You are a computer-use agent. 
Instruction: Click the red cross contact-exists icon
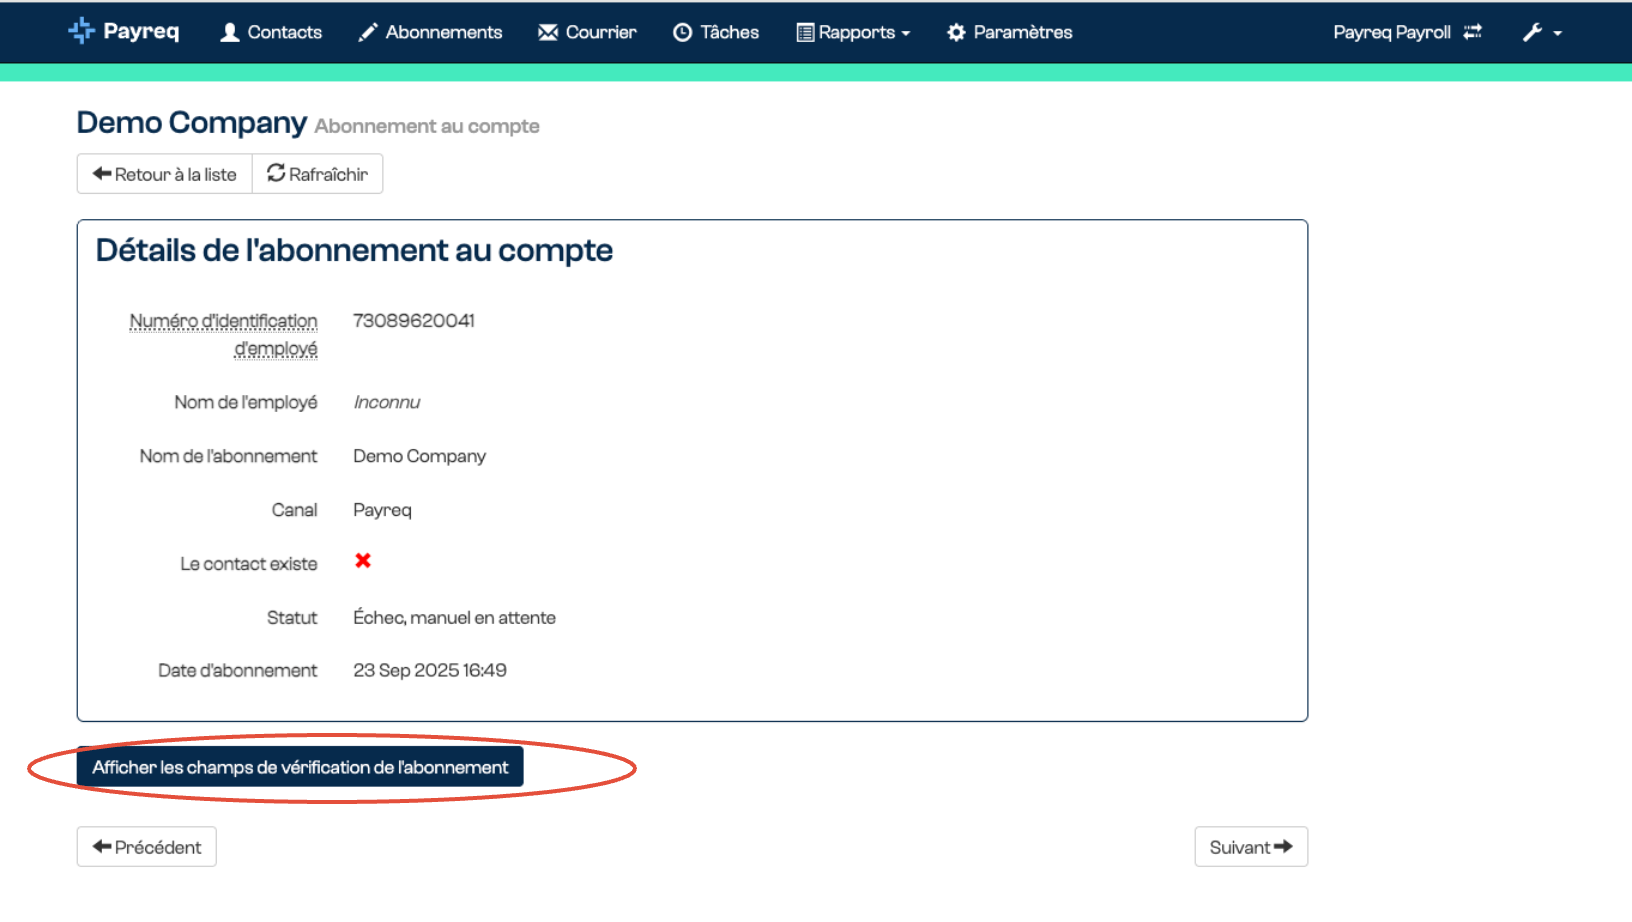pos(363,561)
